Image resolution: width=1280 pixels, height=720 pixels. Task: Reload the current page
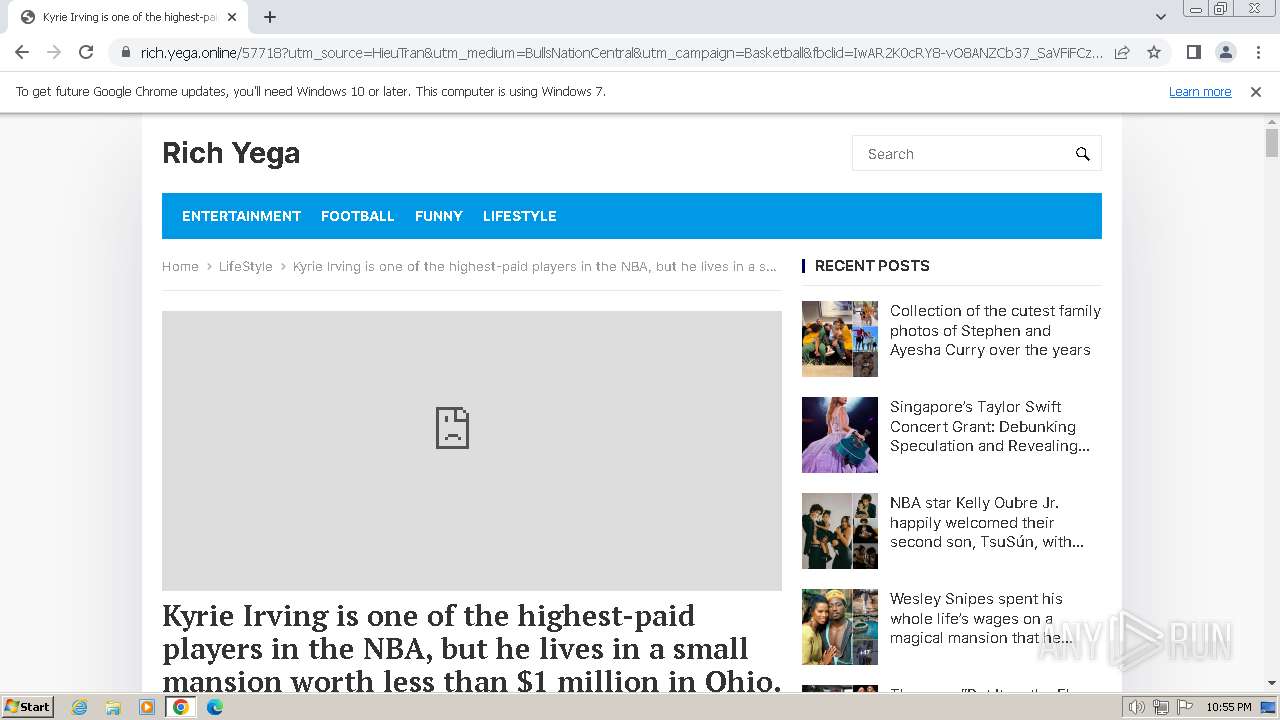click(x=86, y=52)
